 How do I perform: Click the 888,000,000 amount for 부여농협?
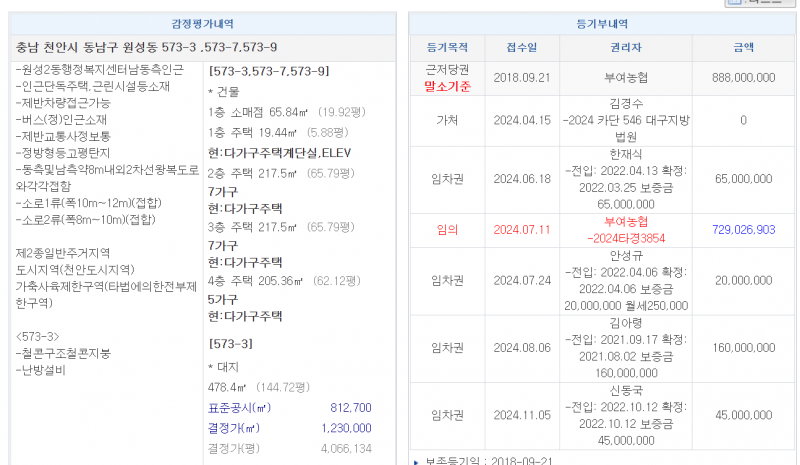[x=743, y=77]
